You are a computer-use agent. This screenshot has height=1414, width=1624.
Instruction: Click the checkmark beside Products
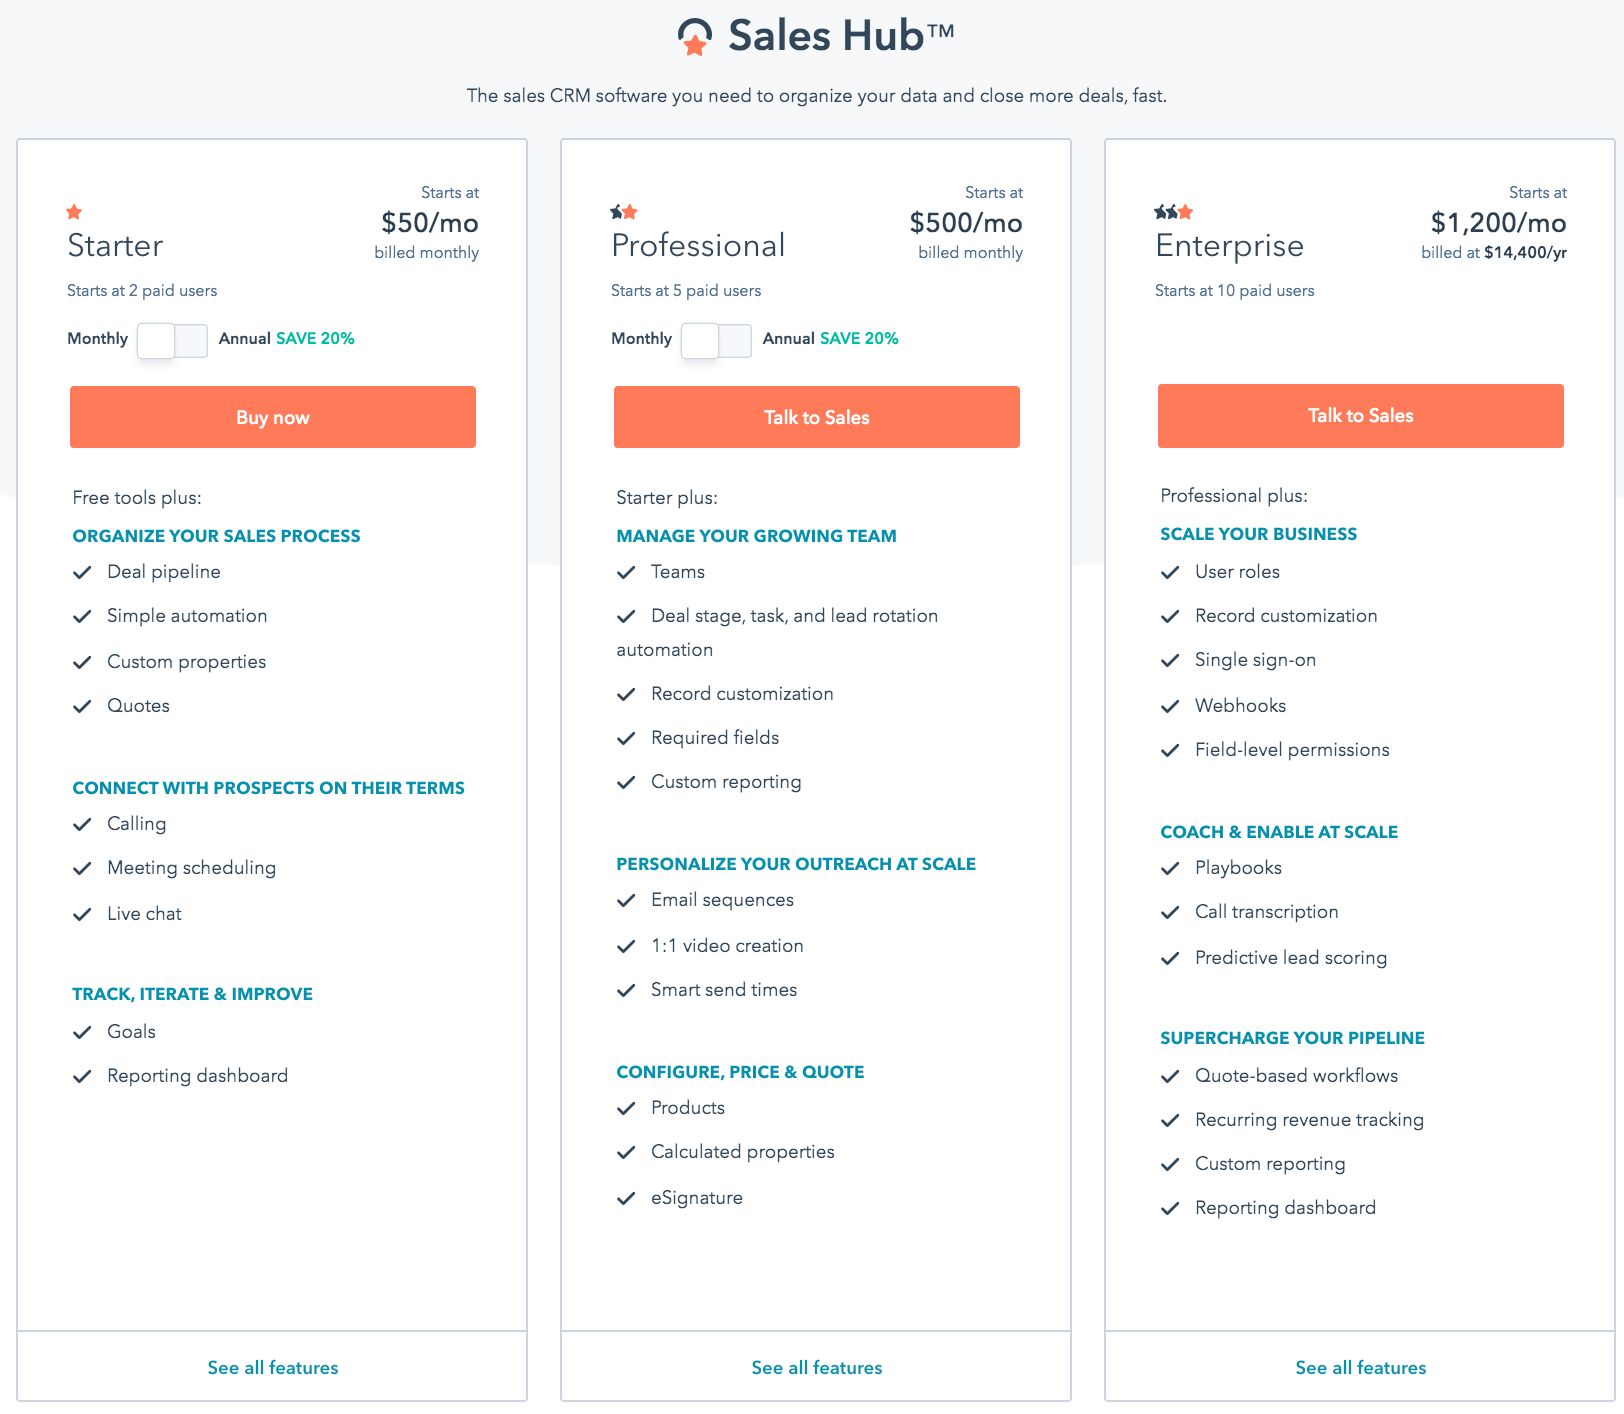[x=626, y=1109]
